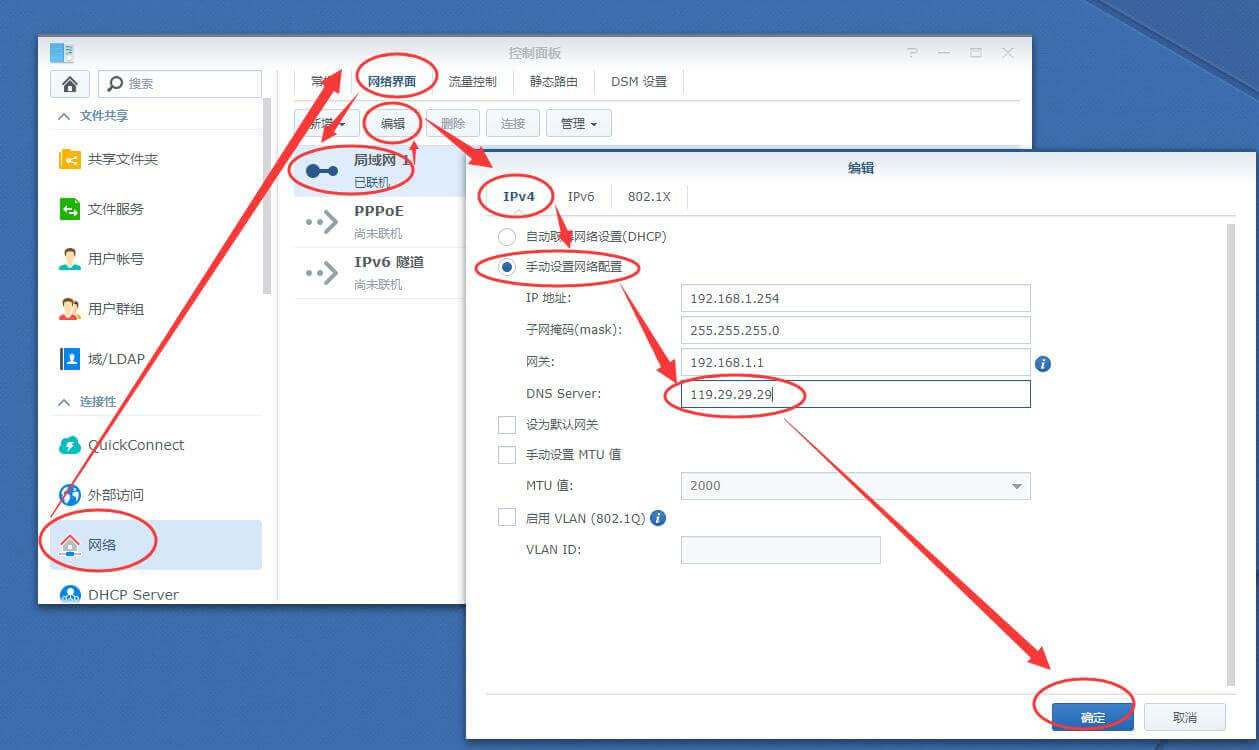1259x750 pixels.
Task: Click the home icon in control panel
Action: (70, 84)
